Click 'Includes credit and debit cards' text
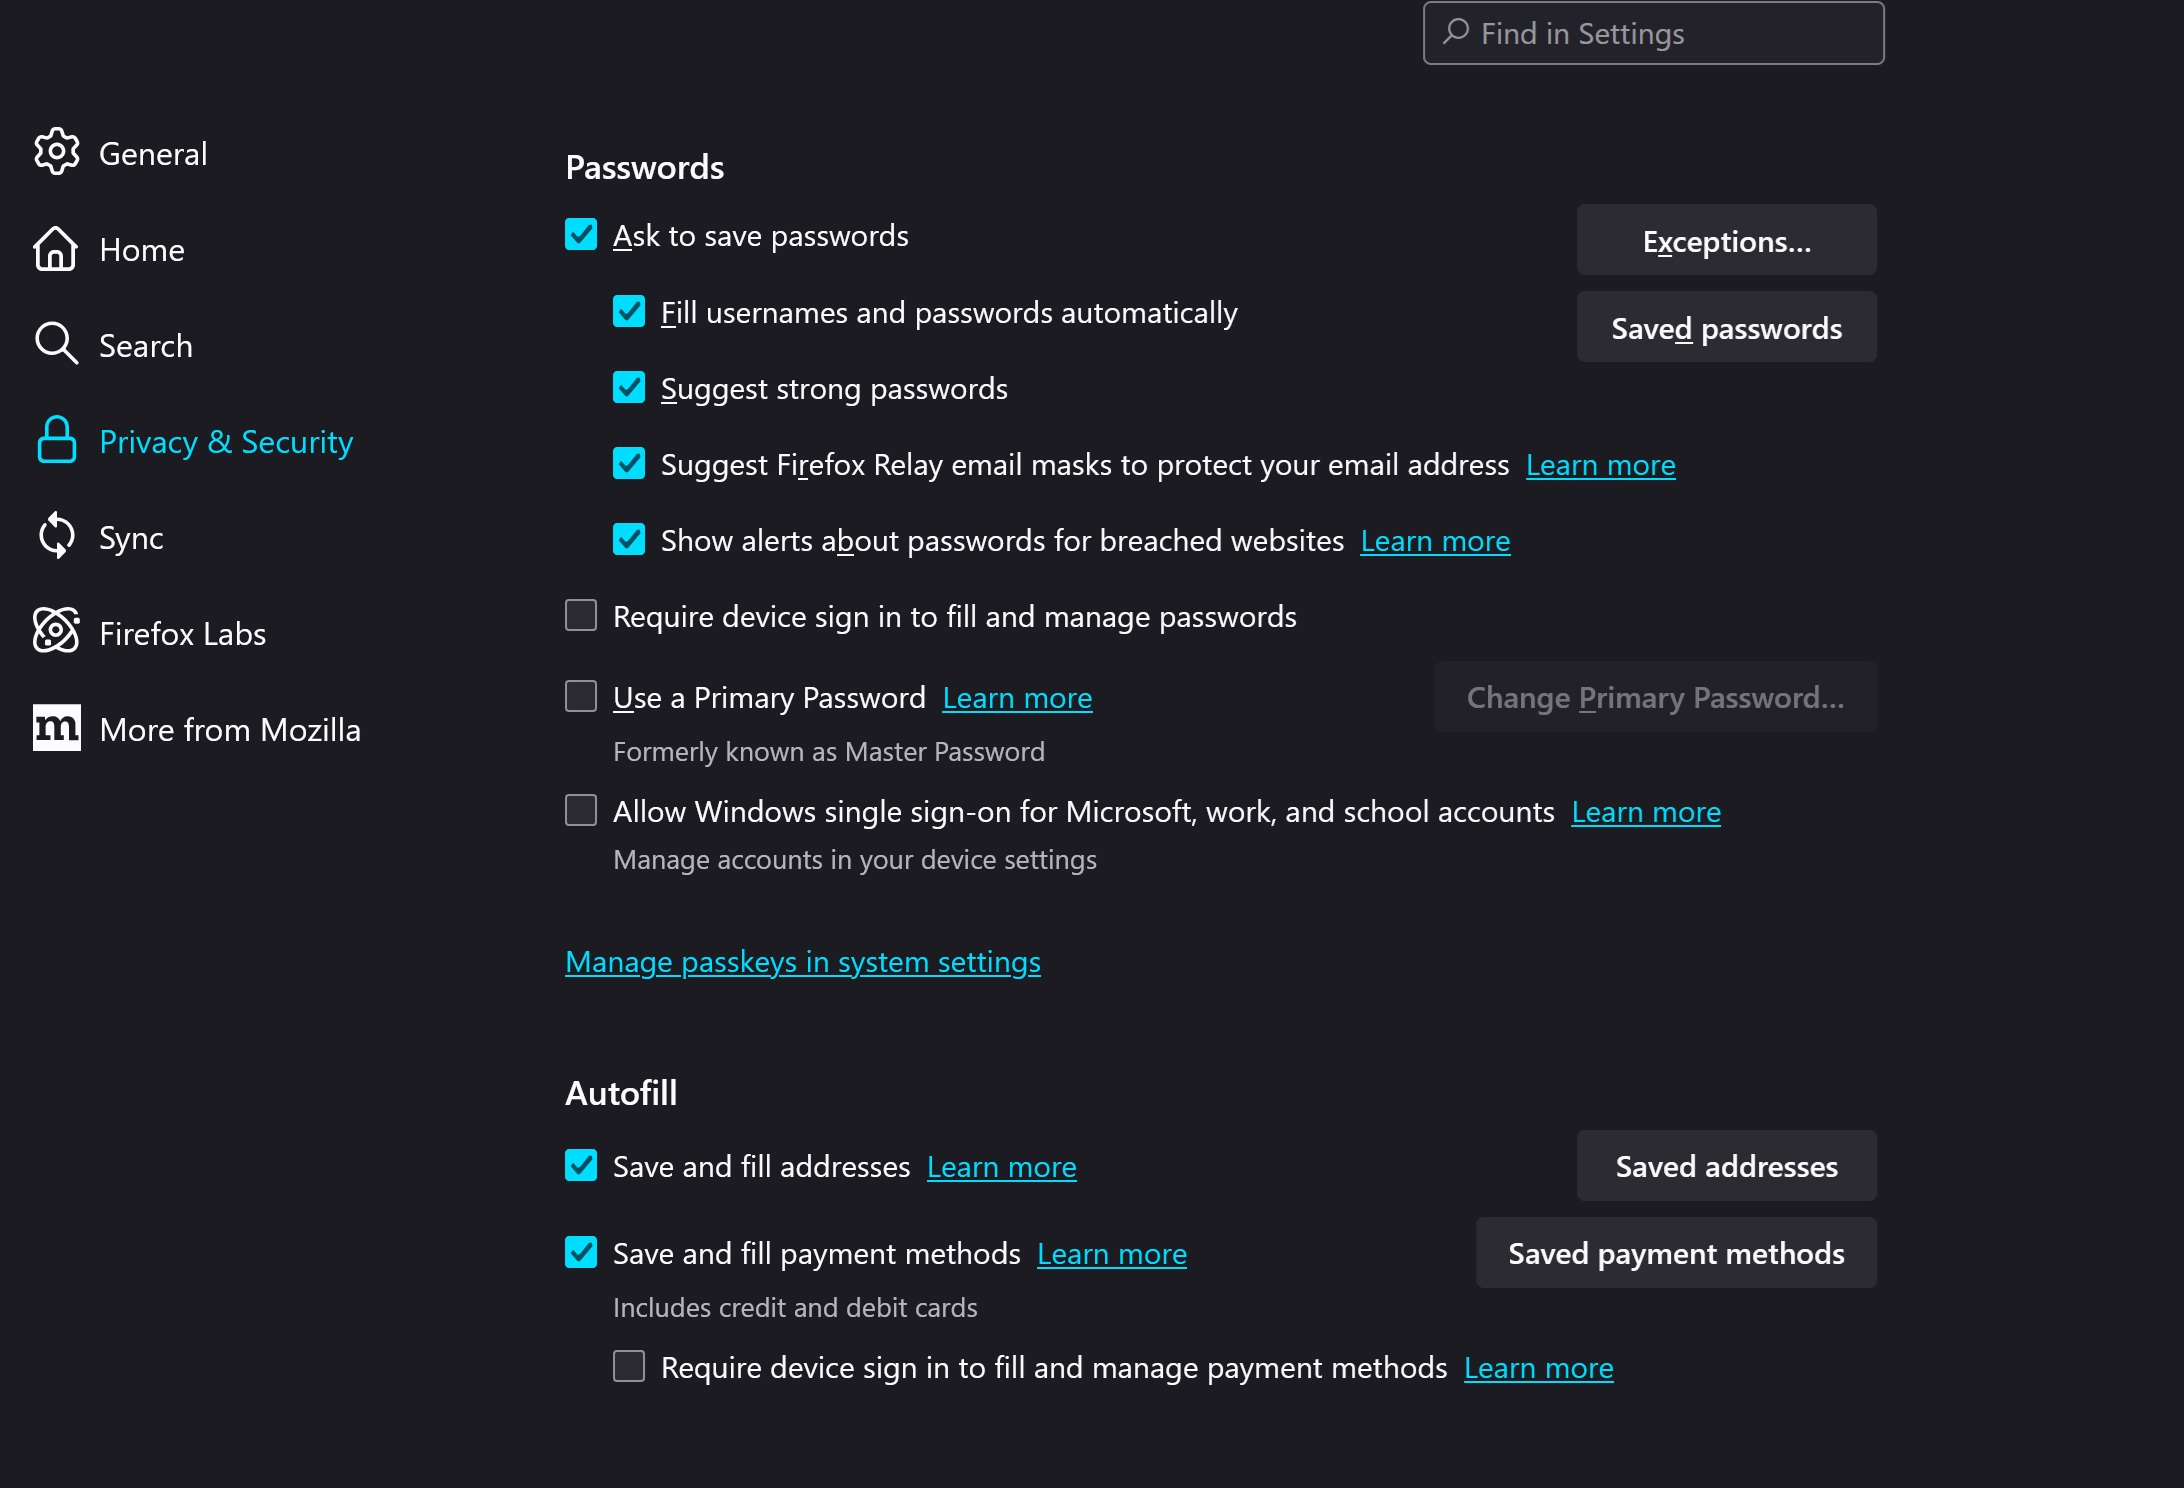Screen dimensions: 2184x1488 (x=795, y=1308)
